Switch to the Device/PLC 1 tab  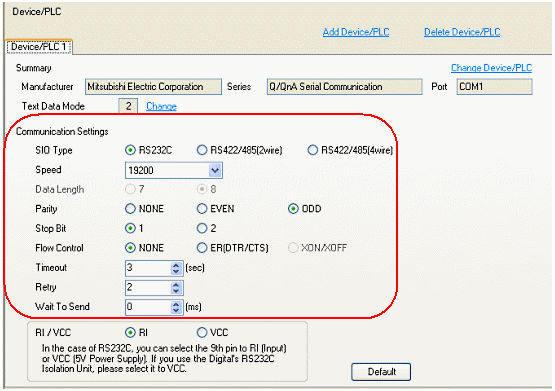pos(39,47)
